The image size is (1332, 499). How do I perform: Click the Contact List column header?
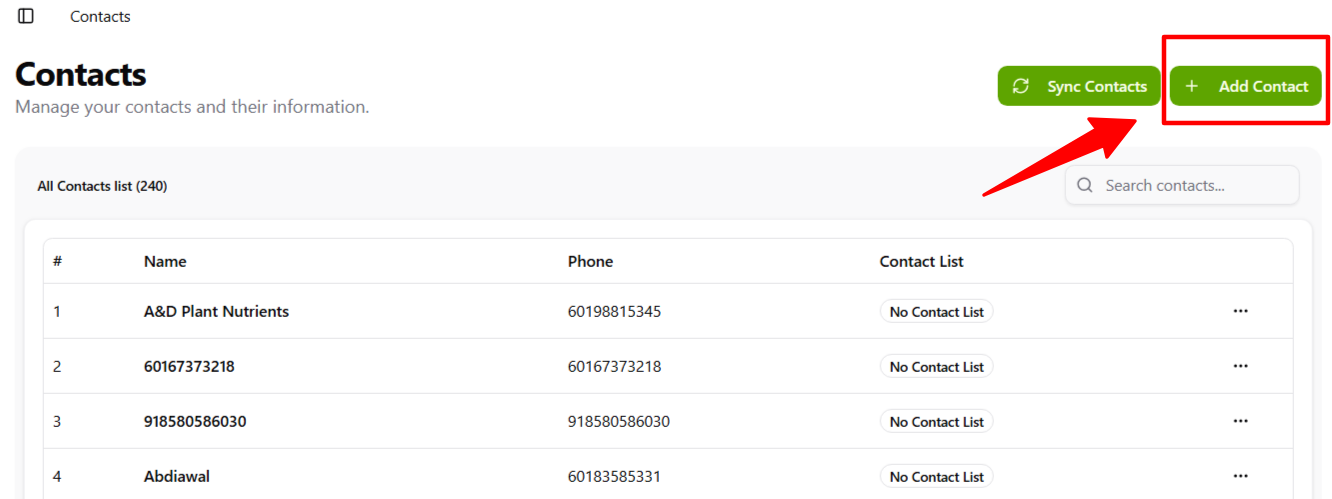point(921,262)
